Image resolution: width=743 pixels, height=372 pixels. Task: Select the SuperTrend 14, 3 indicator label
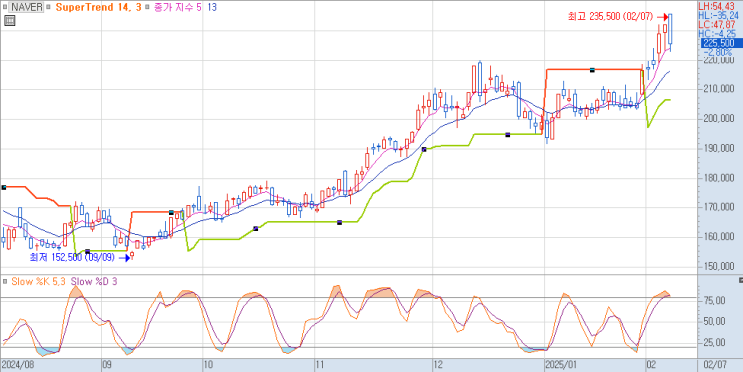point(98,7)
